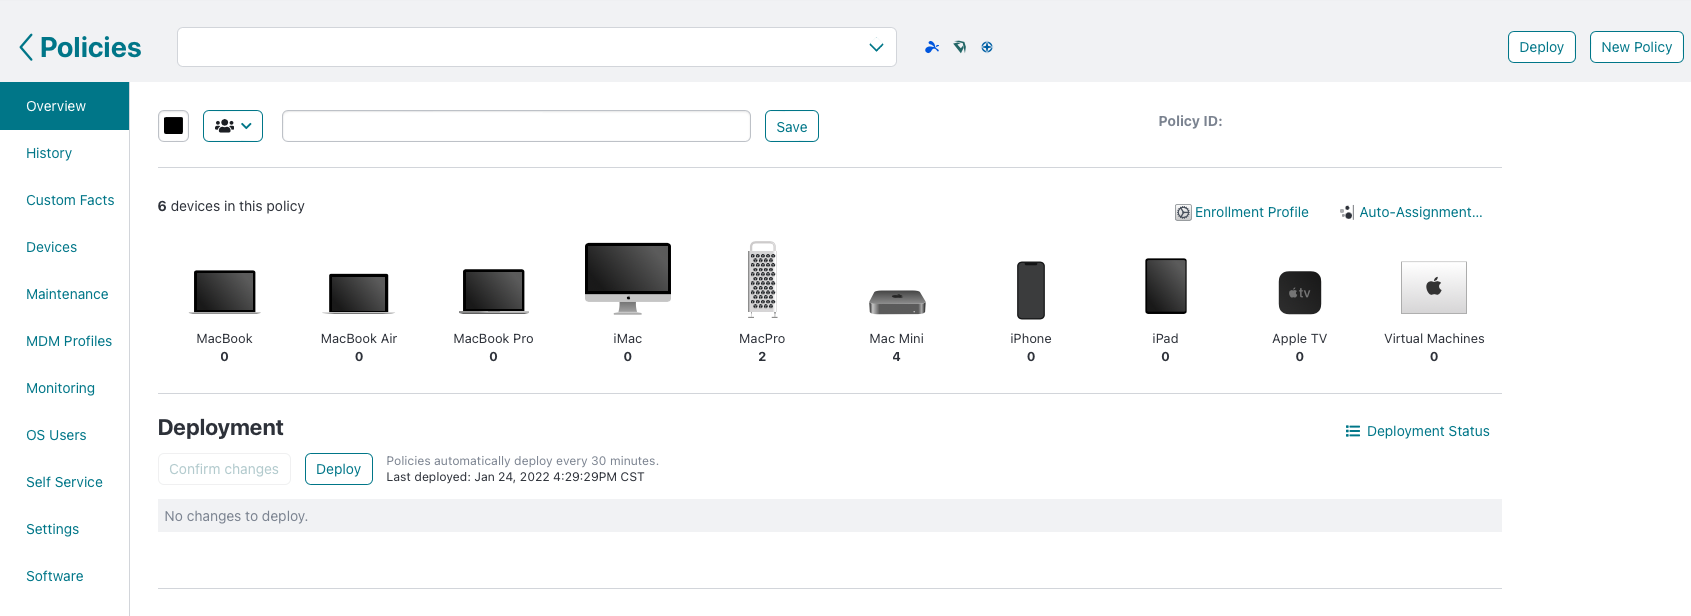This screenshot has width=1691, height=616.
Task: Open the Enrollment Profile link
Action: pos(1242,212)
